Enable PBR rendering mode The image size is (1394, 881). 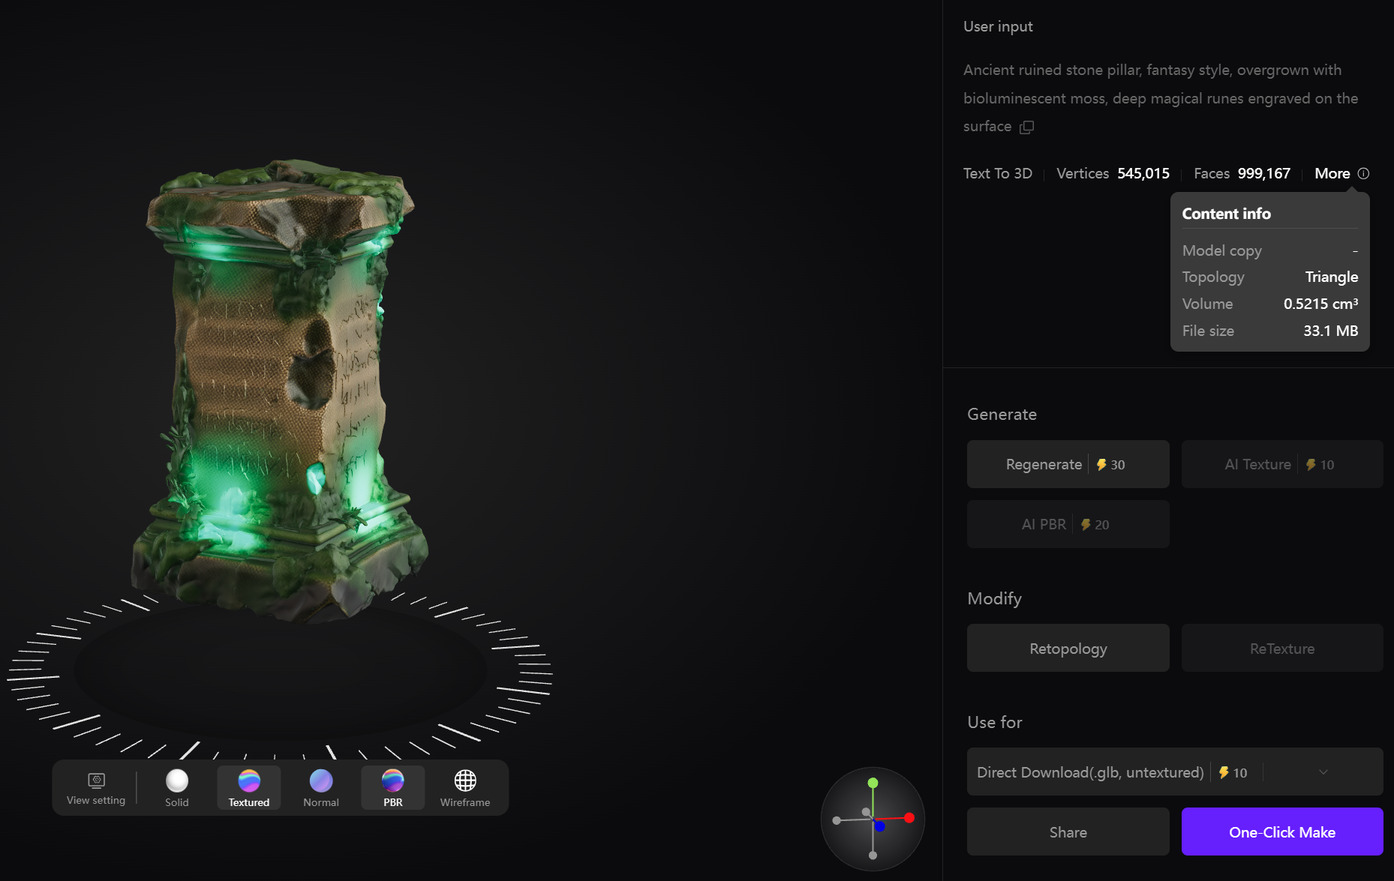coord(392,786)
